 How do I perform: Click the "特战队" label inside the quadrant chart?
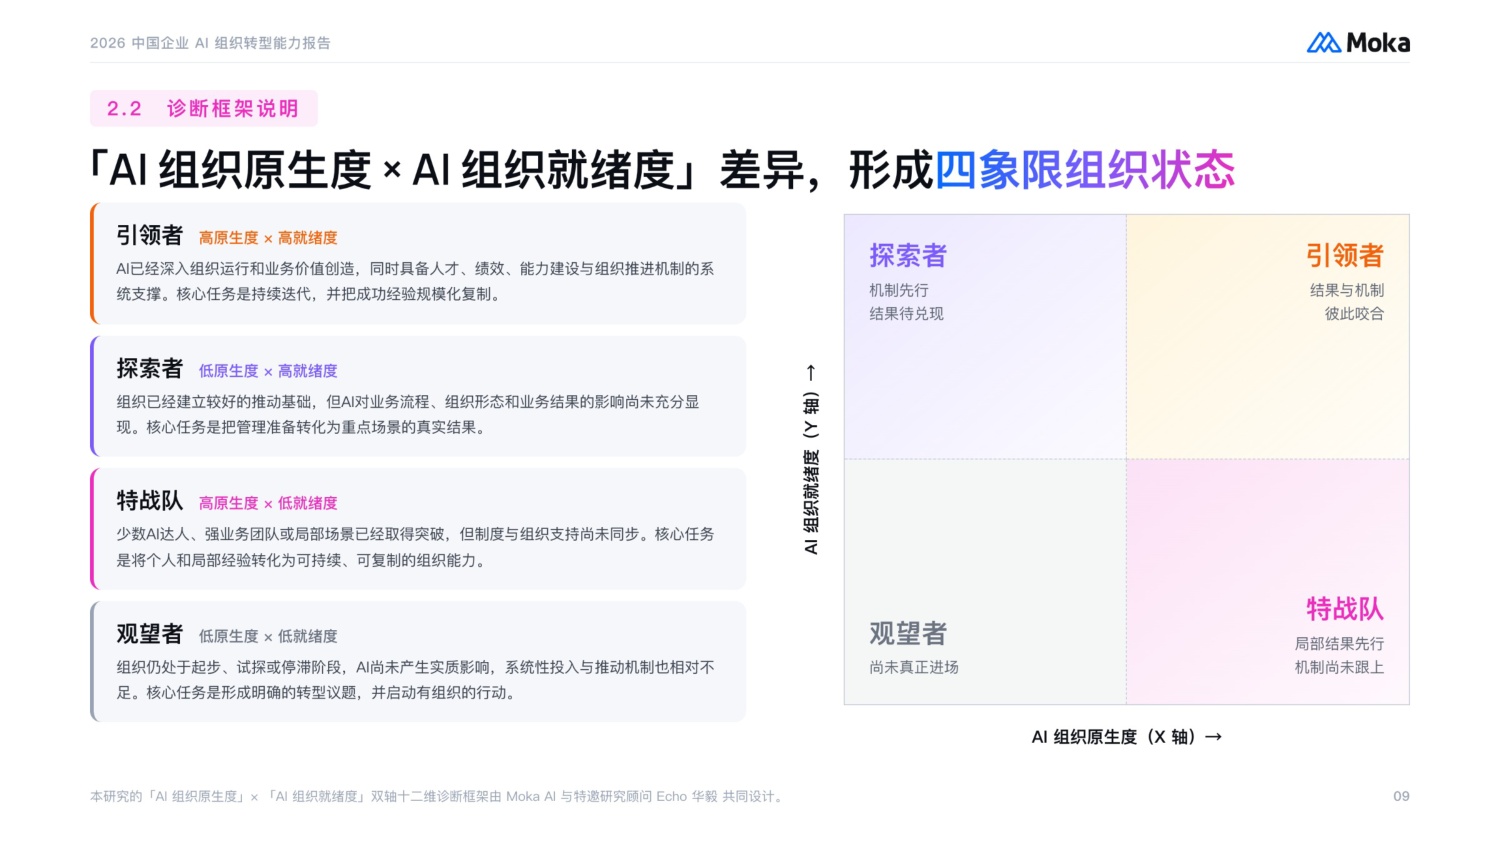click(x=1345, y=609)
